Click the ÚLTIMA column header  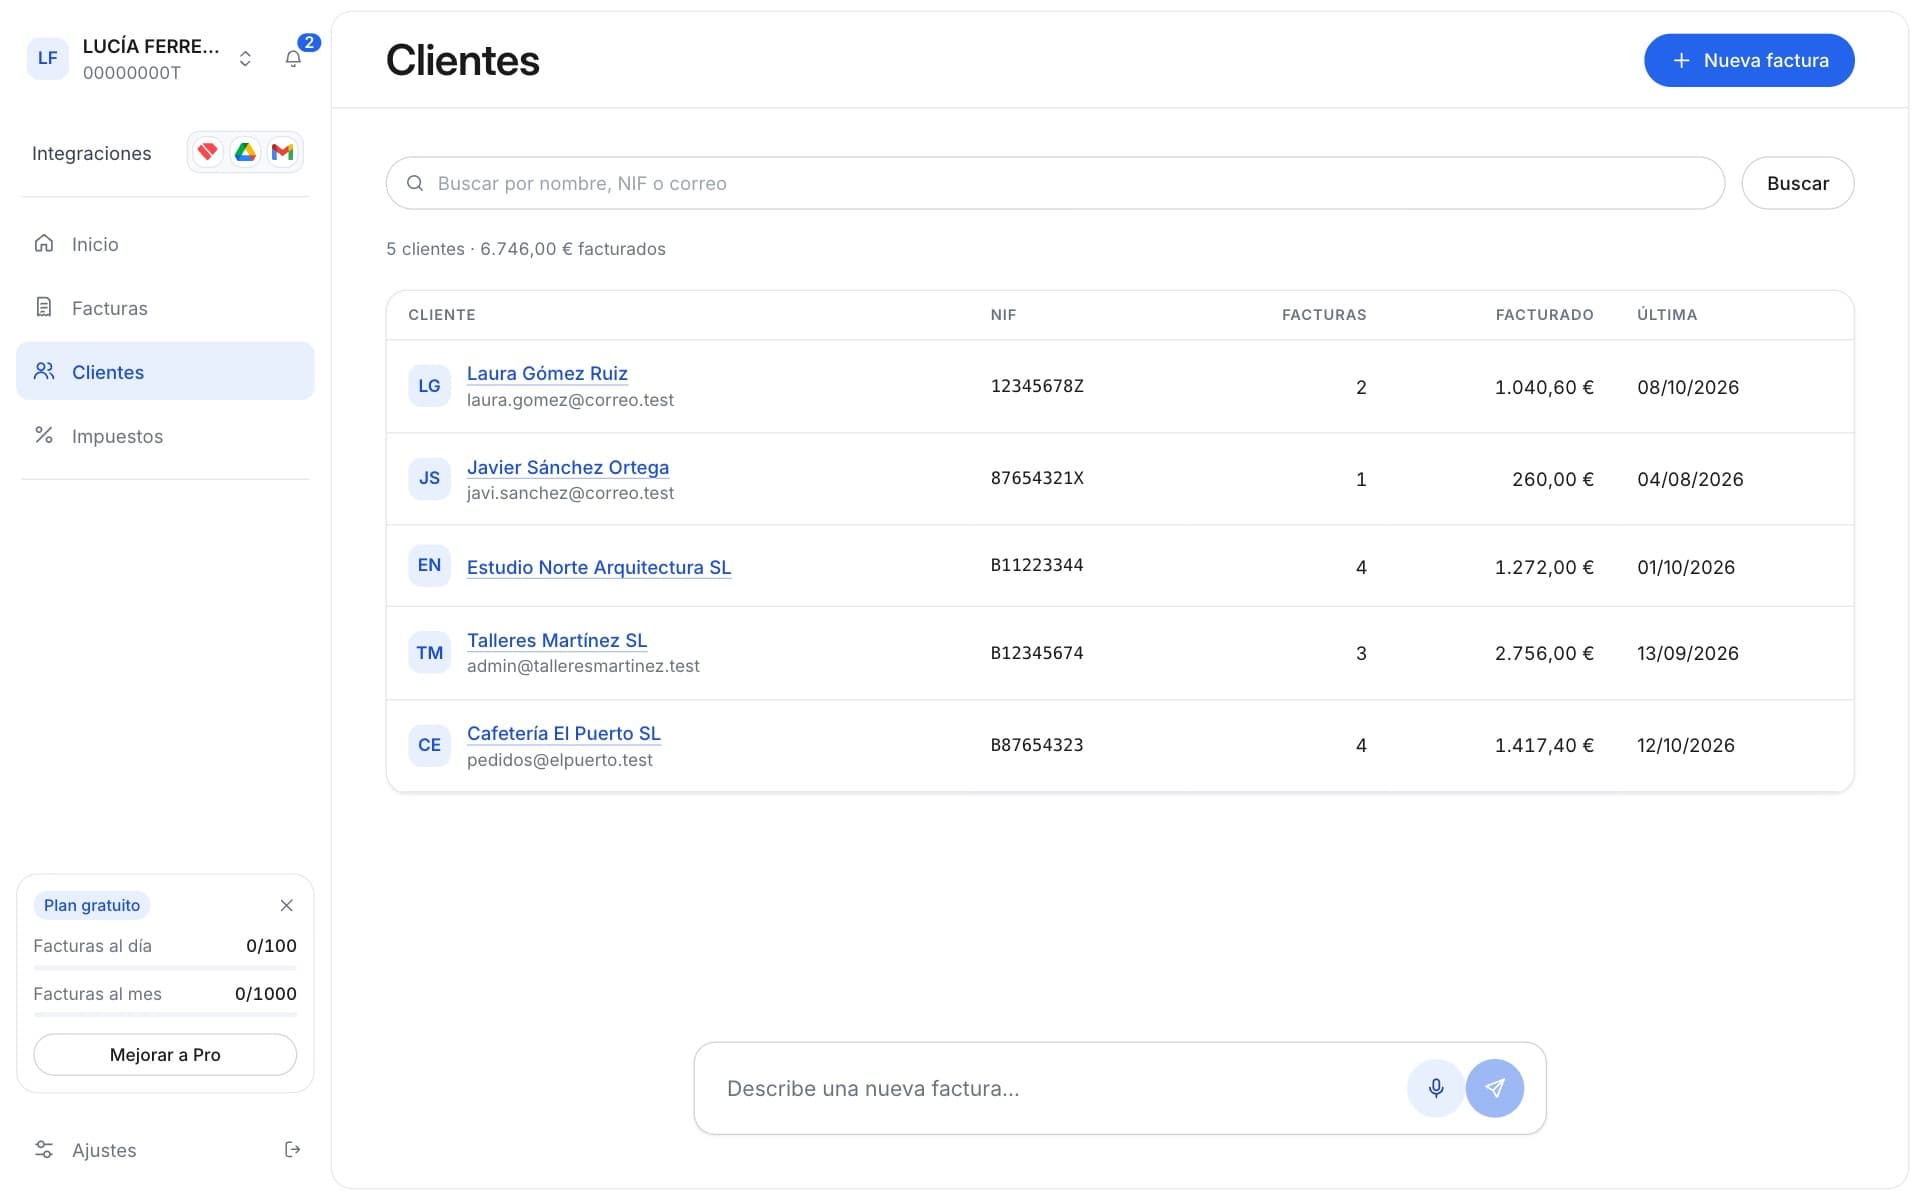point(1667,315)
